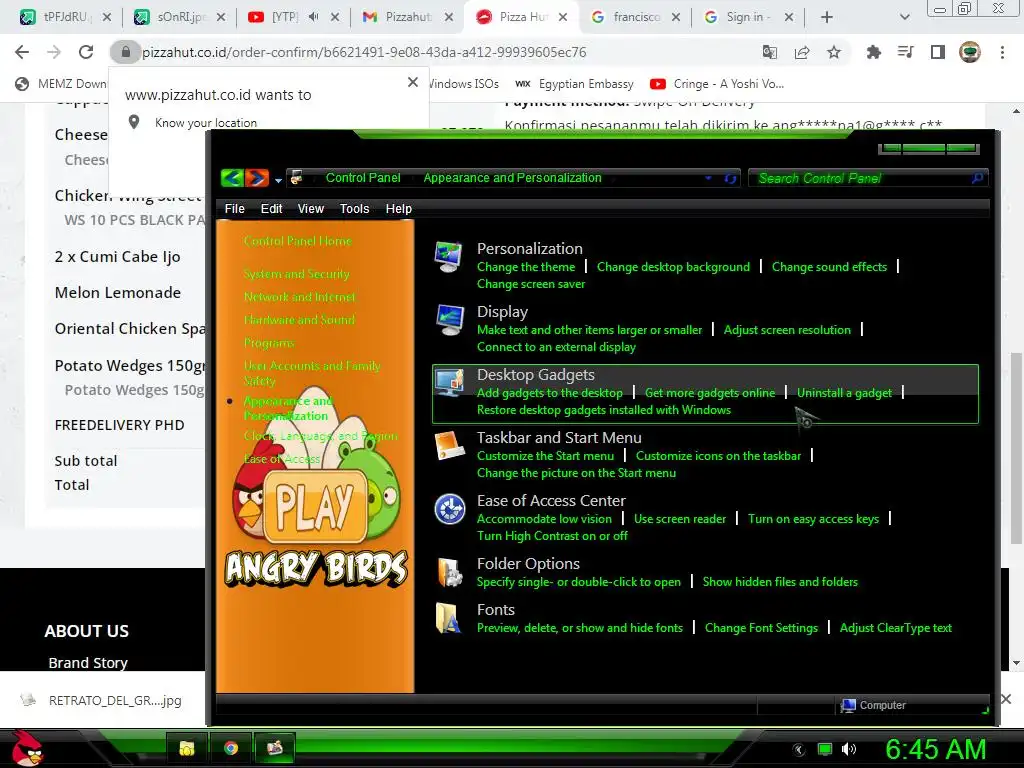The height and width of the screenshot is (768, 1024).
Task: Open the Edit menu
Action: coord(271,208)
